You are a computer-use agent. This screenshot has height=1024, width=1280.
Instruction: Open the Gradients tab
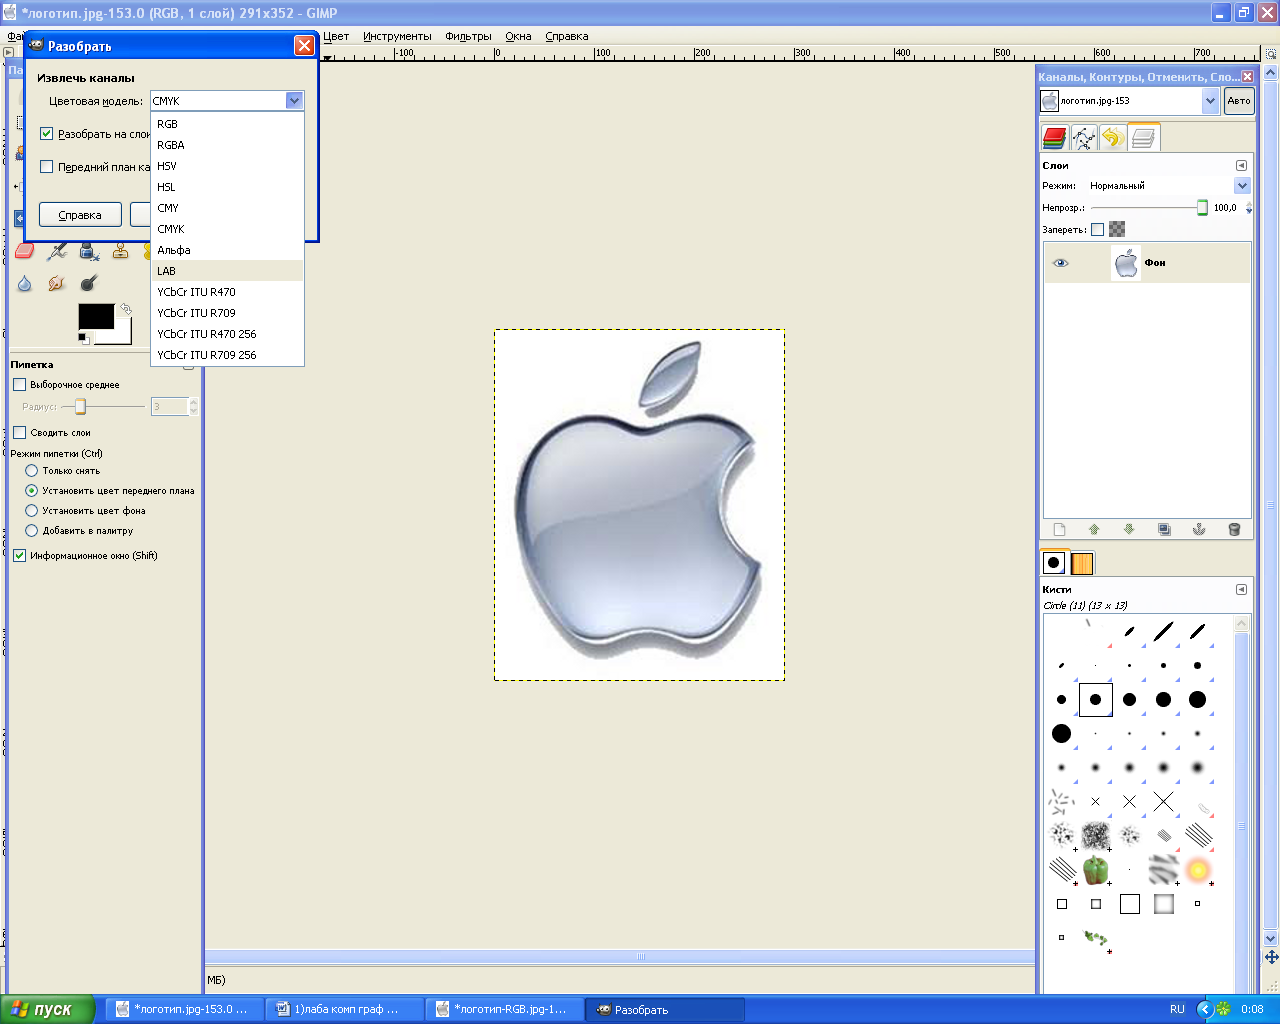(1082, 563)
